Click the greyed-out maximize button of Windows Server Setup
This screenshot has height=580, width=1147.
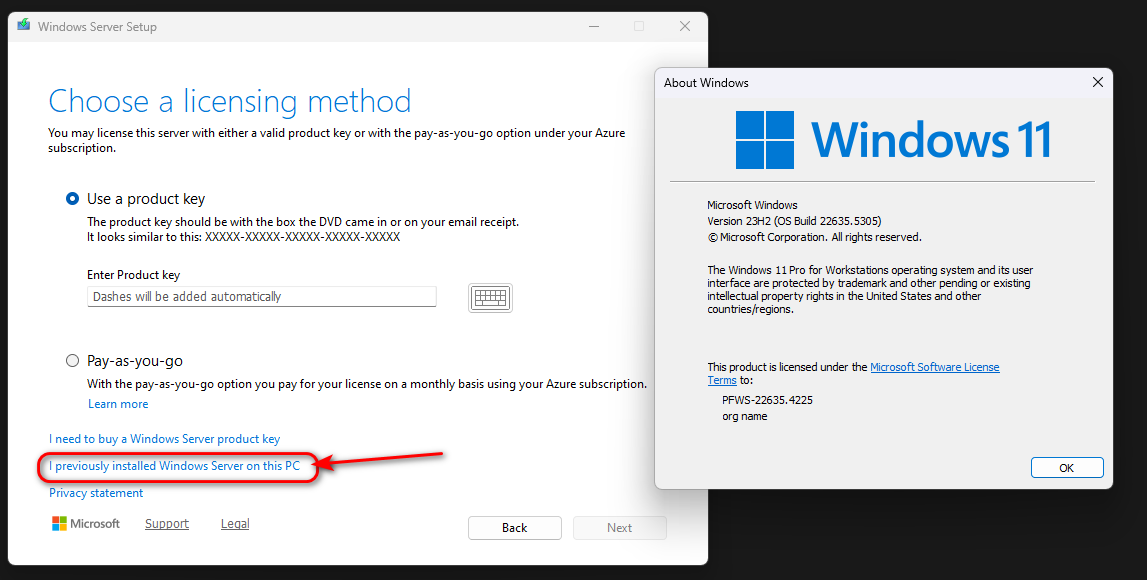[639, 26]
